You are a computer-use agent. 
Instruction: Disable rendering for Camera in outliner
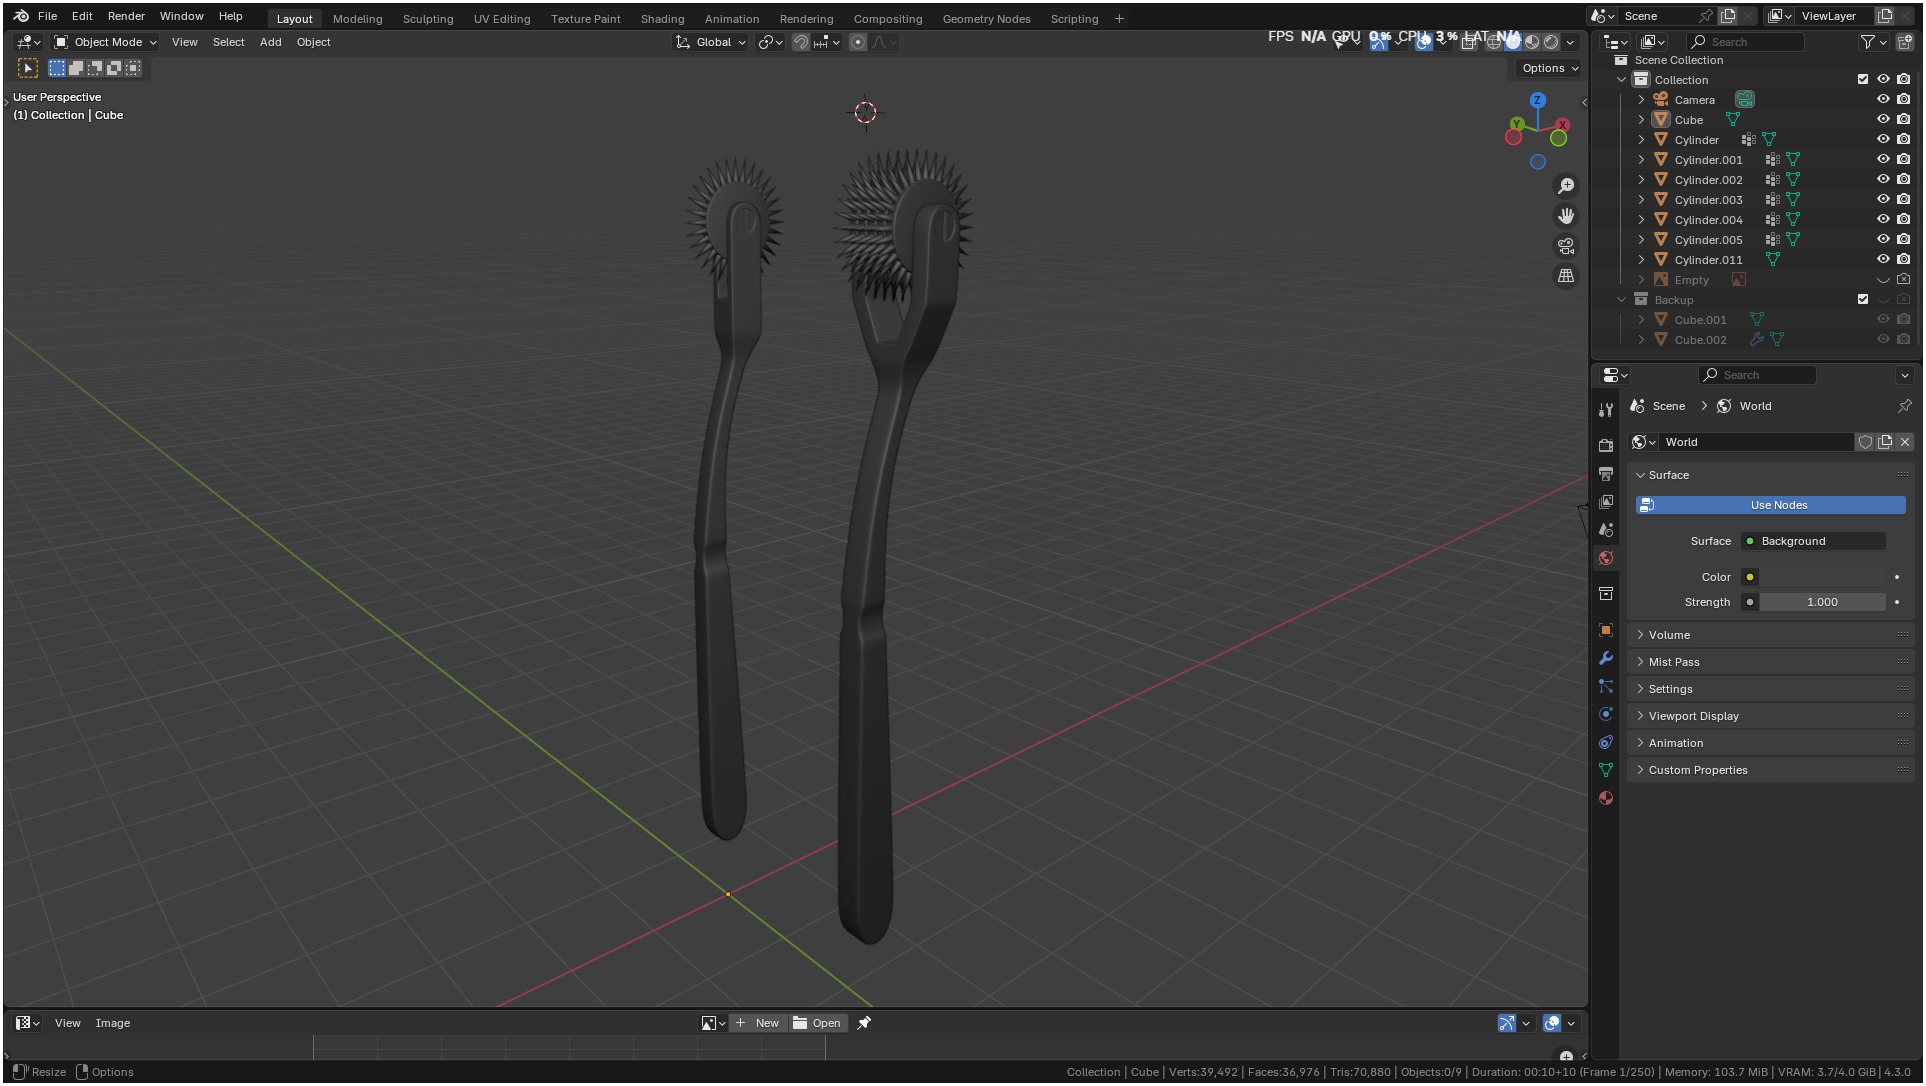tap(1903, 99)
